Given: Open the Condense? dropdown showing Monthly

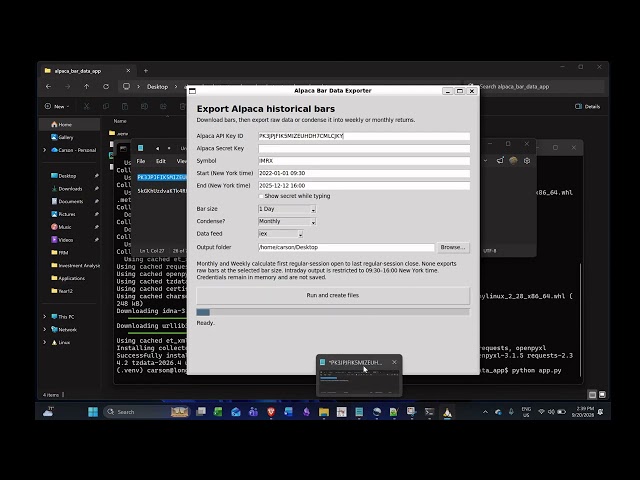Looking at the screenshot, I should pyautogui.click(x=287, y=222).
